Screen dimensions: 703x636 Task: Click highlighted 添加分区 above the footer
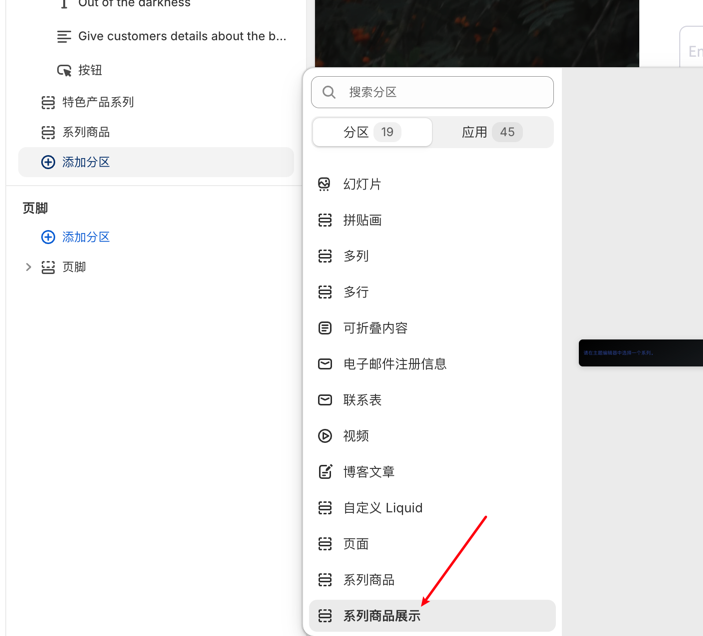pyautogui.click(x=156, y=162)
